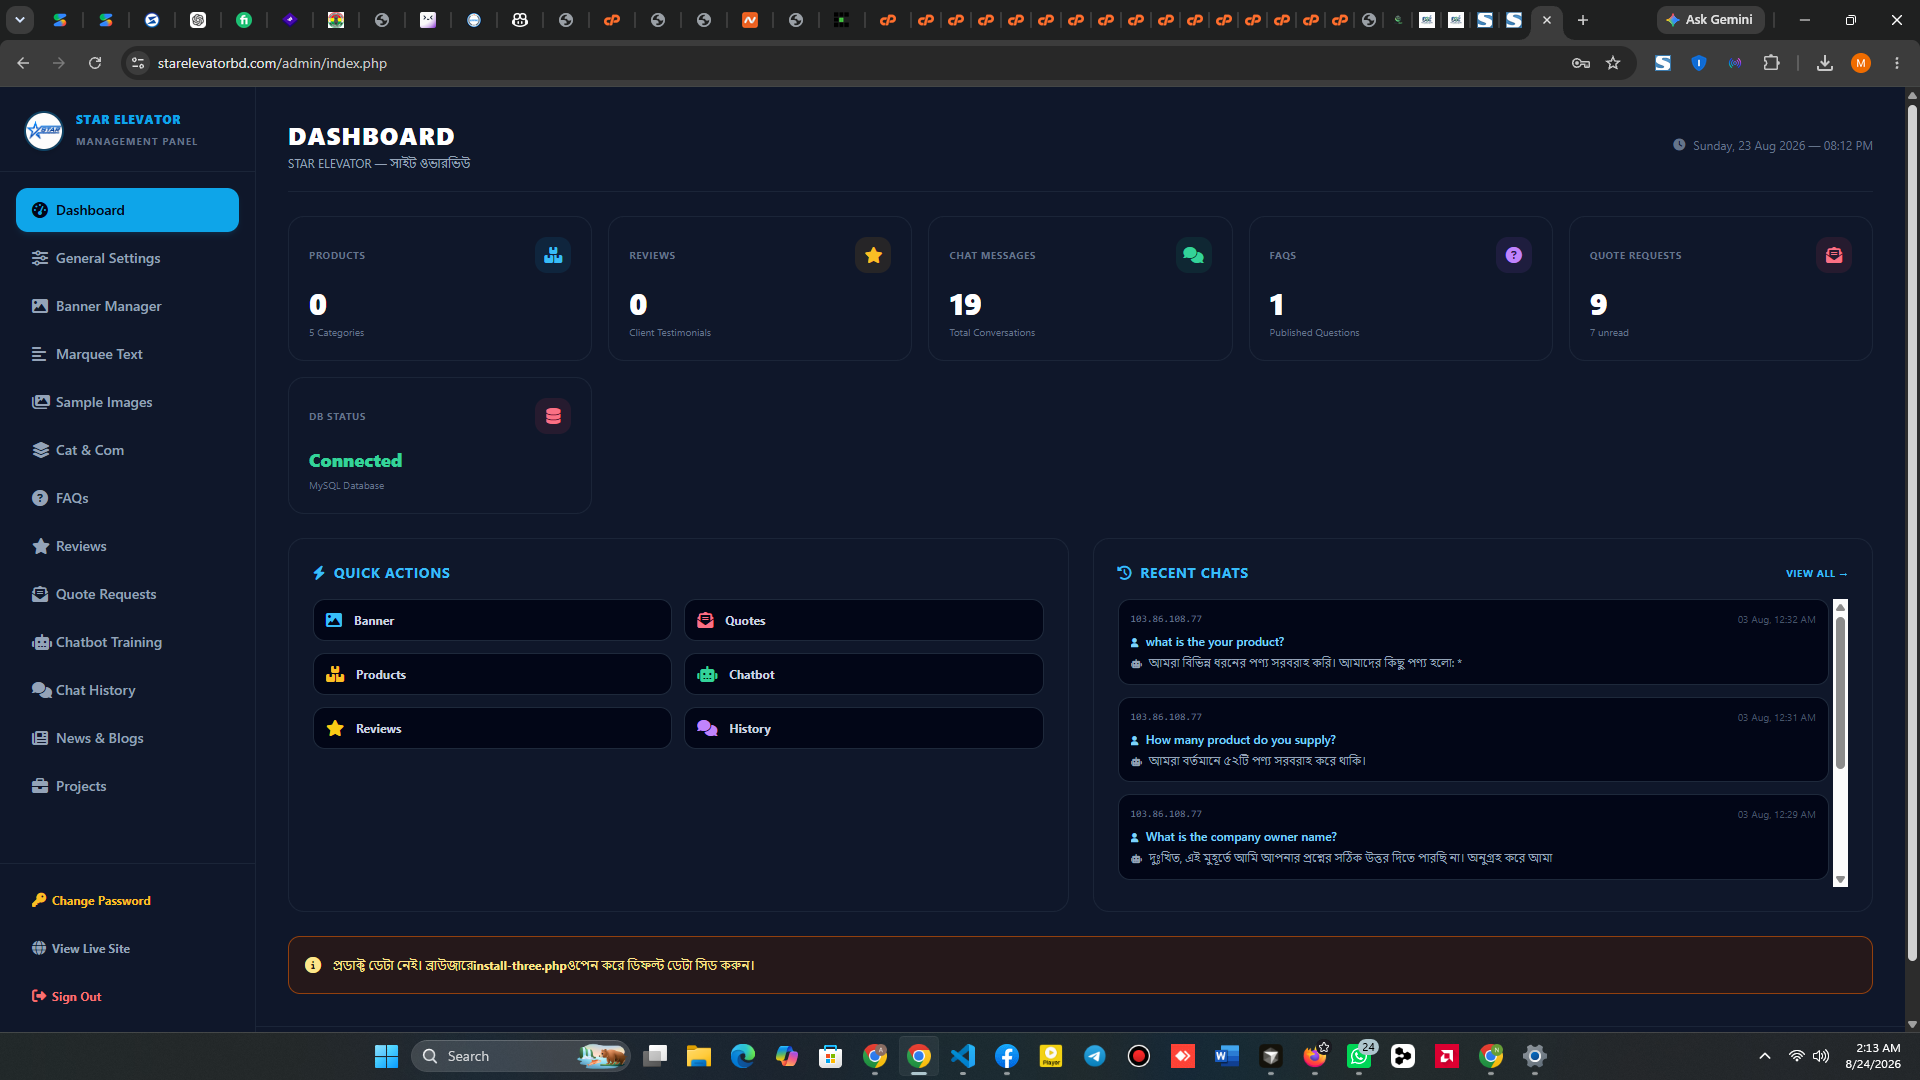The width and height of the screenshot is (1920, 1080).
Task: Click browser address bar URL
Action: coord(272,63)
